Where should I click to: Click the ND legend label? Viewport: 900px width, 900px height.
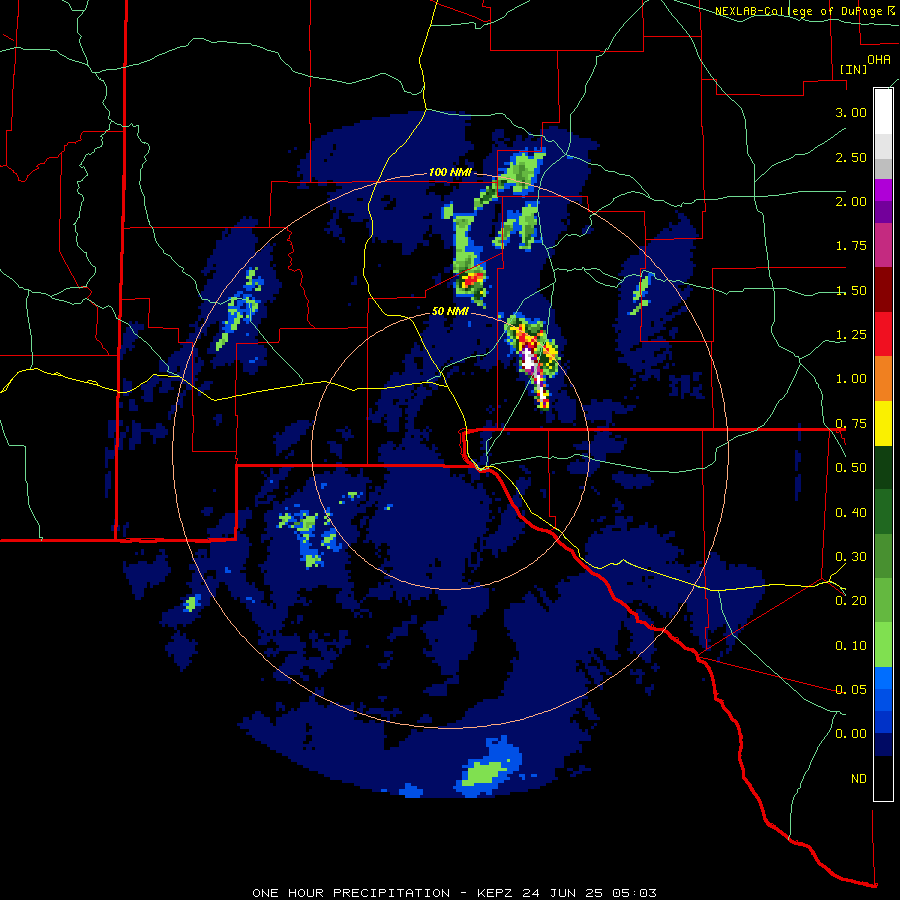pyautogui.click(x=859, y=779)
